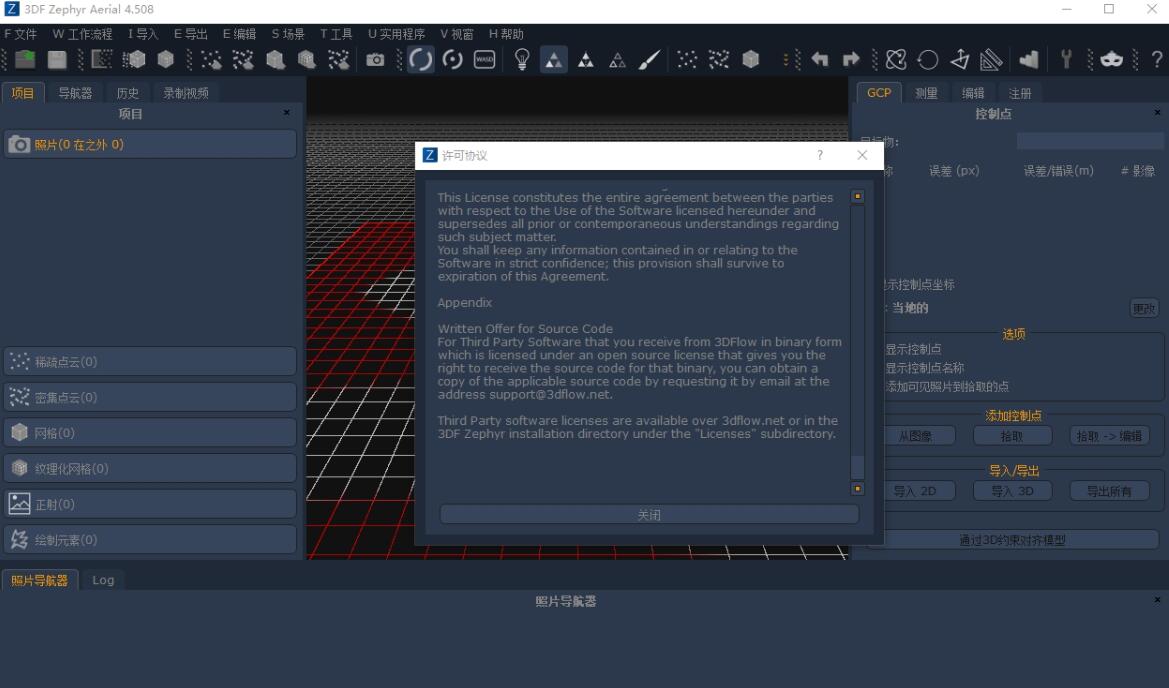Select the outlined wireframe triangles icon
Image resolution: width=1169 pixels, height=688 pixels.
pos(617,60)
